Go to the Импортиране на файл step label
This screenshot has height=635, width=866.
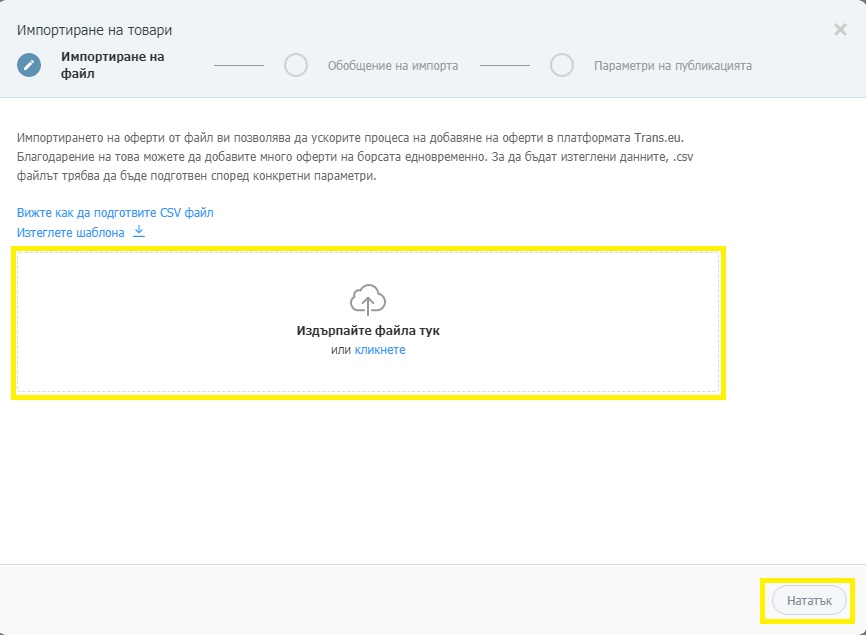click(113, 65)
